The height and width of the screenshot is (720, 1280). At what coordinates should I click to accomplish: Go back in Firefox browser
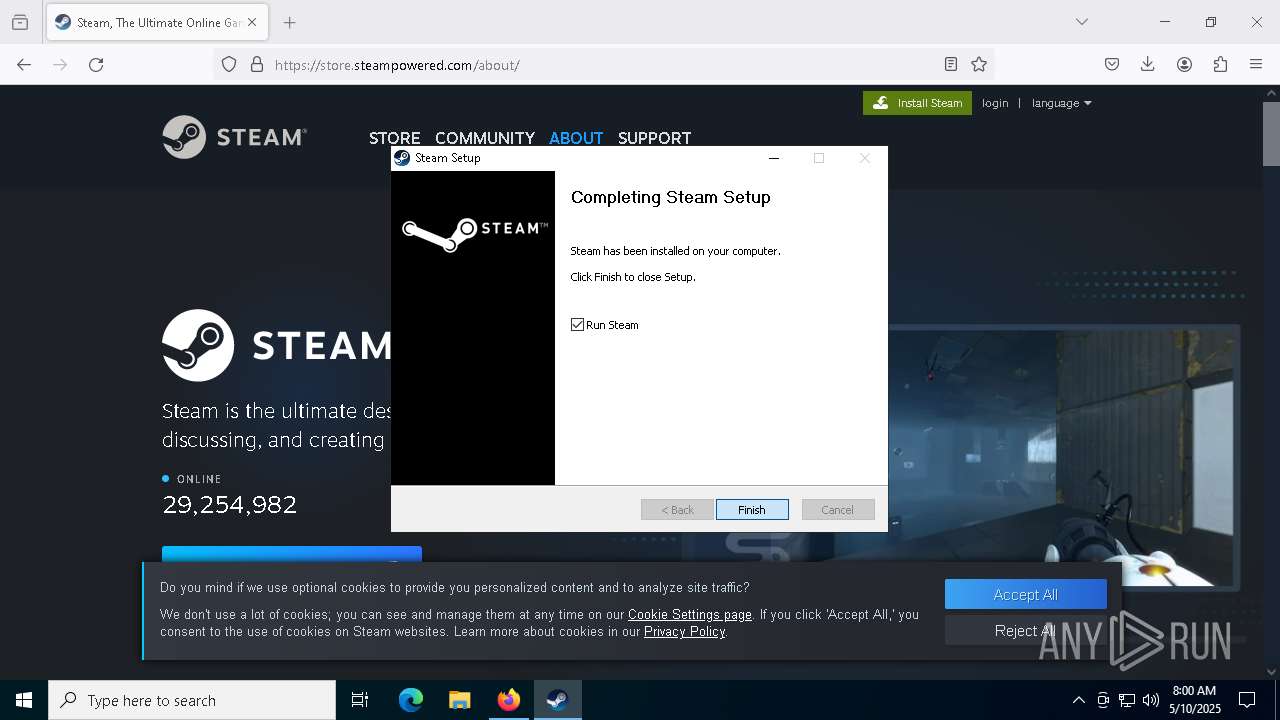pyautogui.click(x=24, y=65)
